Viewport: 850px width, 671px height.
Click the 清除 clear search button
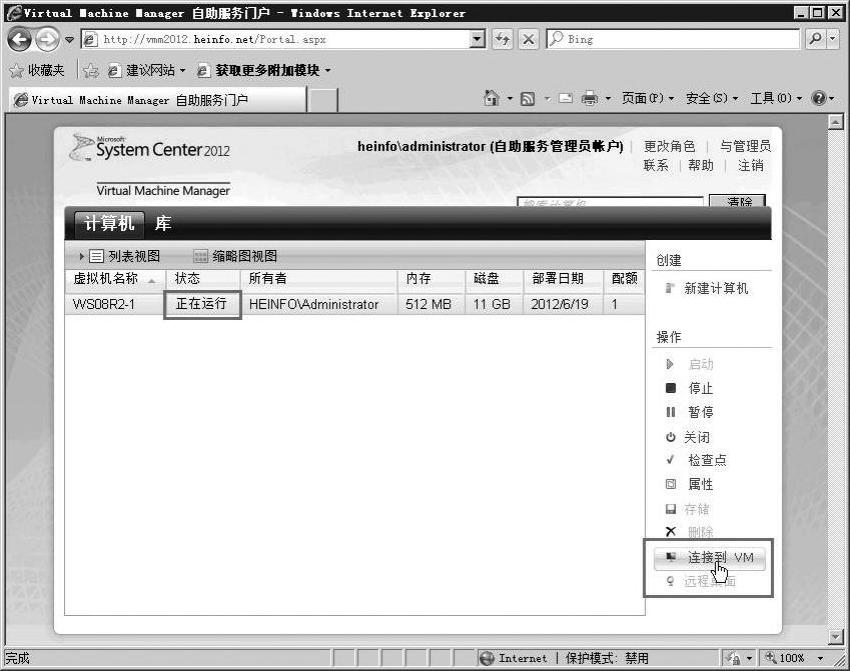pos(737,201)
